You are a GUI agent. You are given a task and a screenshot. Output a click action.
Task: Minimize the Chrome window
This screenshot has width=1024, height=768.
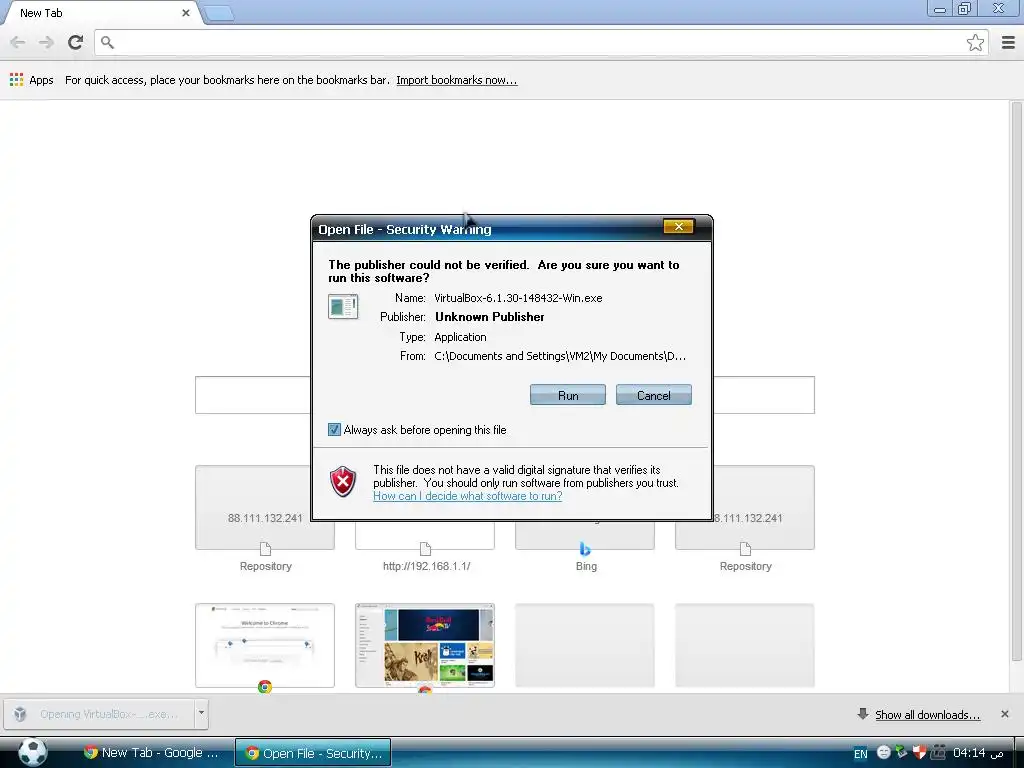940,9
